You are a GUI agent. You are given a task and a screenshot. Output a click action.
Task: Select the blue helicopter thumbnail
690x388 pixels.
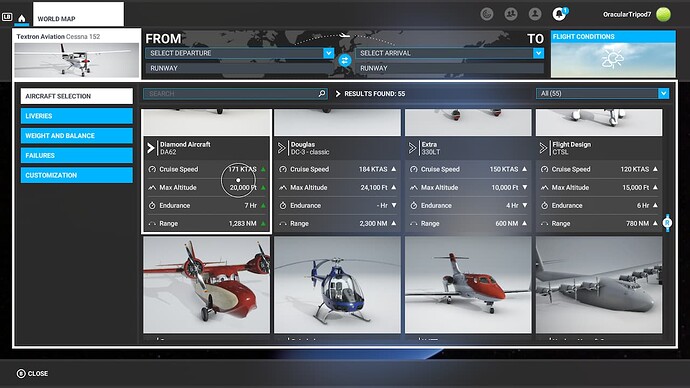337,285
